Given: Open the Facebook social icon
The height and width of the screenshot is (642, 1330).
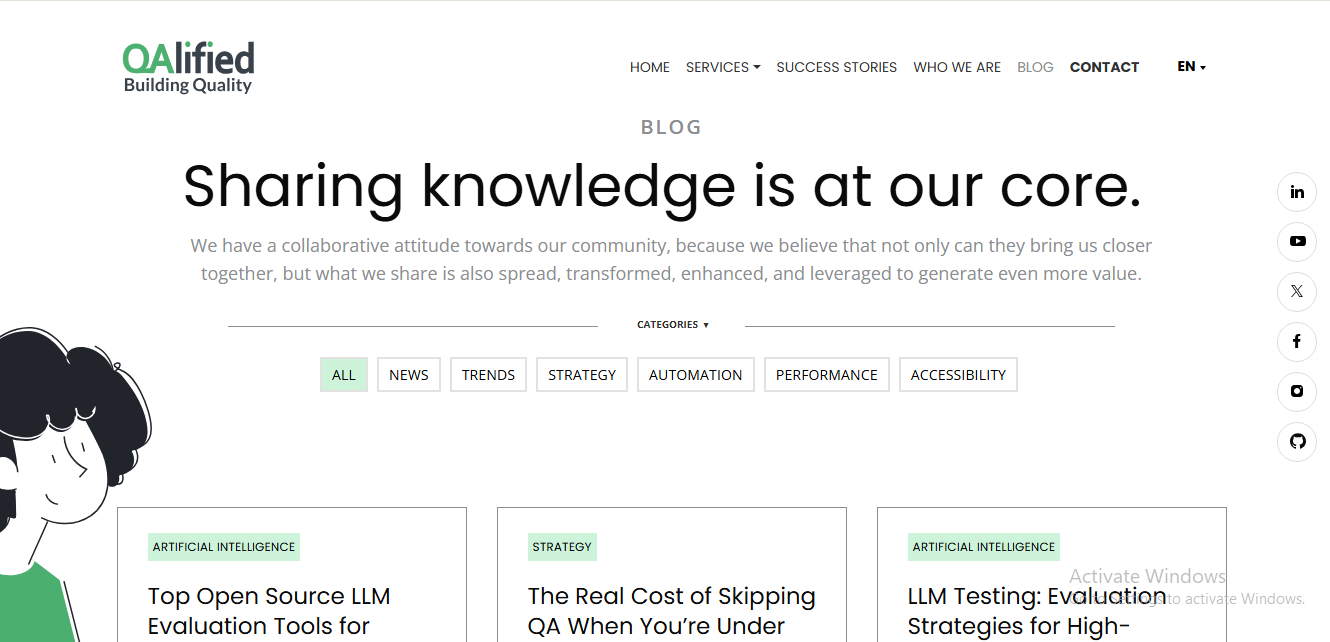Looking at the screenshot, I should click(1297, 342).
